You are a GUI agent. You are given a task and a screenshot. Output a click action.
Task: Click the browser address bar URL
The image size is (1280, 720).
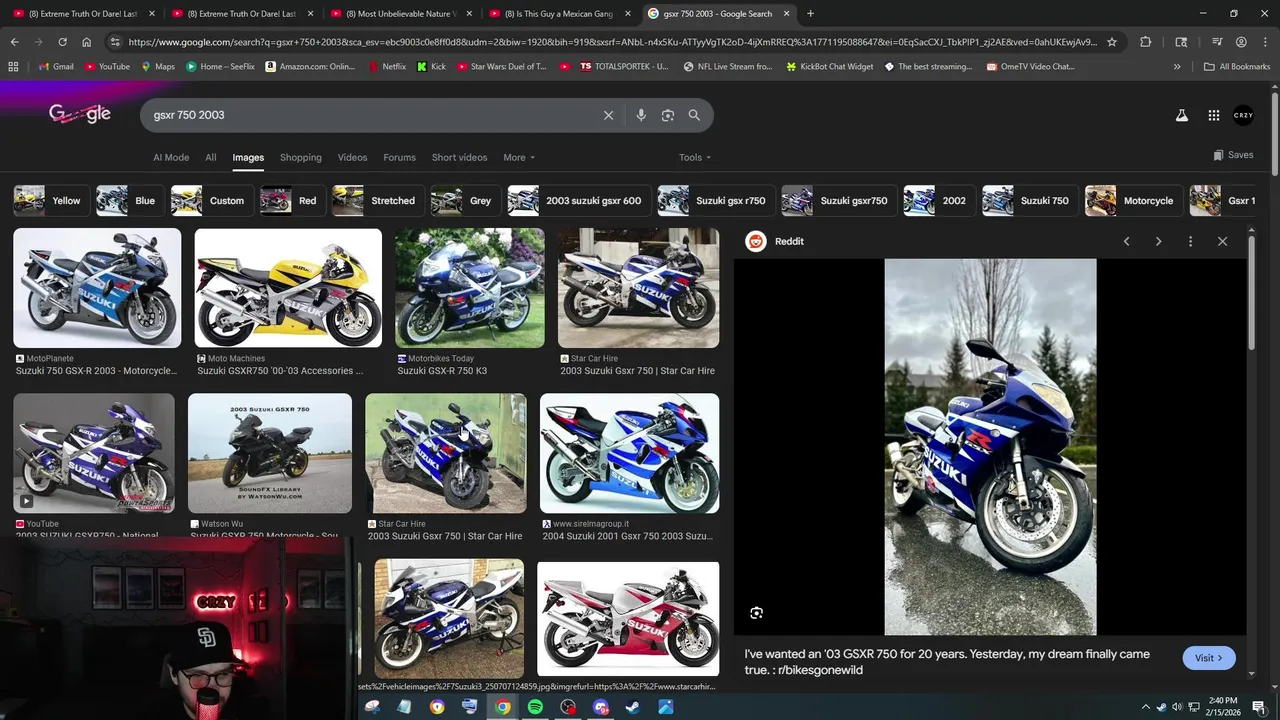pyautogui.click(x=612, y=42)
